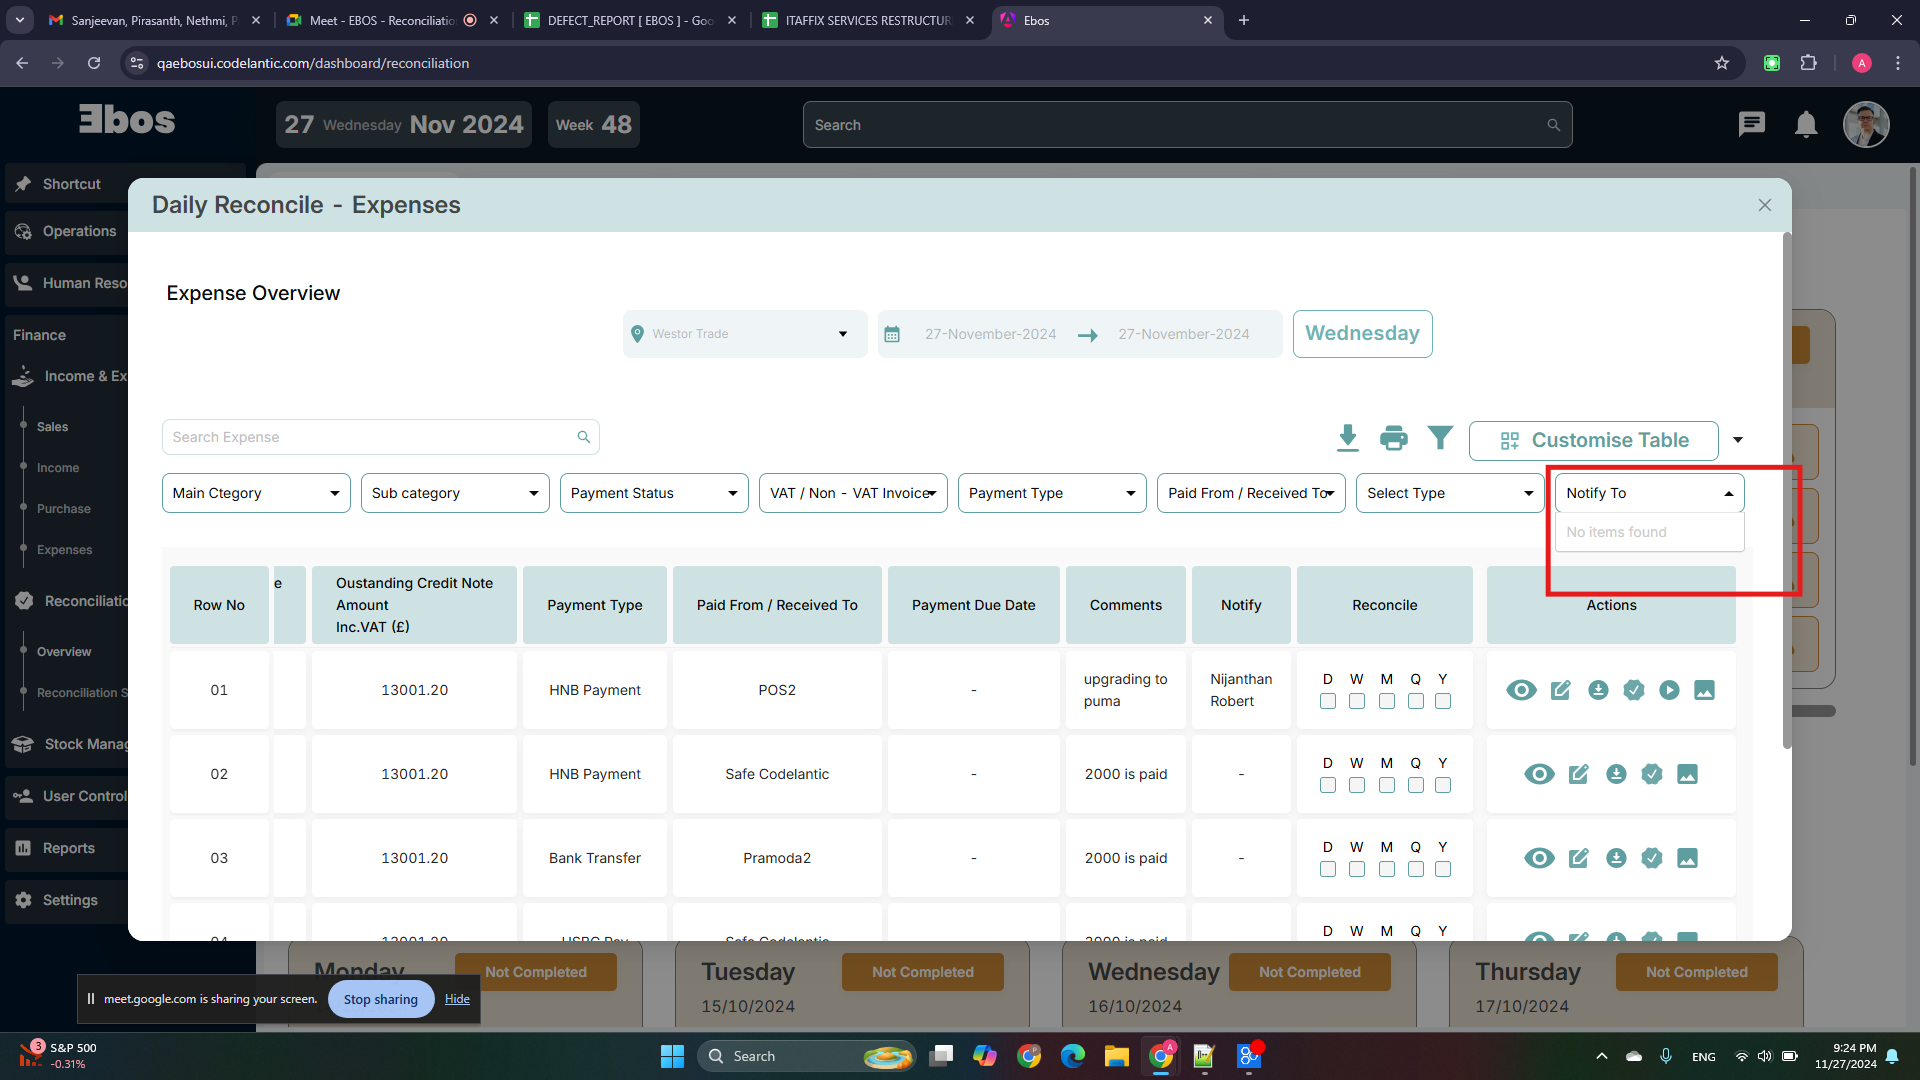Image resolution: width=1920 pixels, height=1080 pixels.
Task: Download row 01 expense attachment
Action: click(x=1598, y=690)
